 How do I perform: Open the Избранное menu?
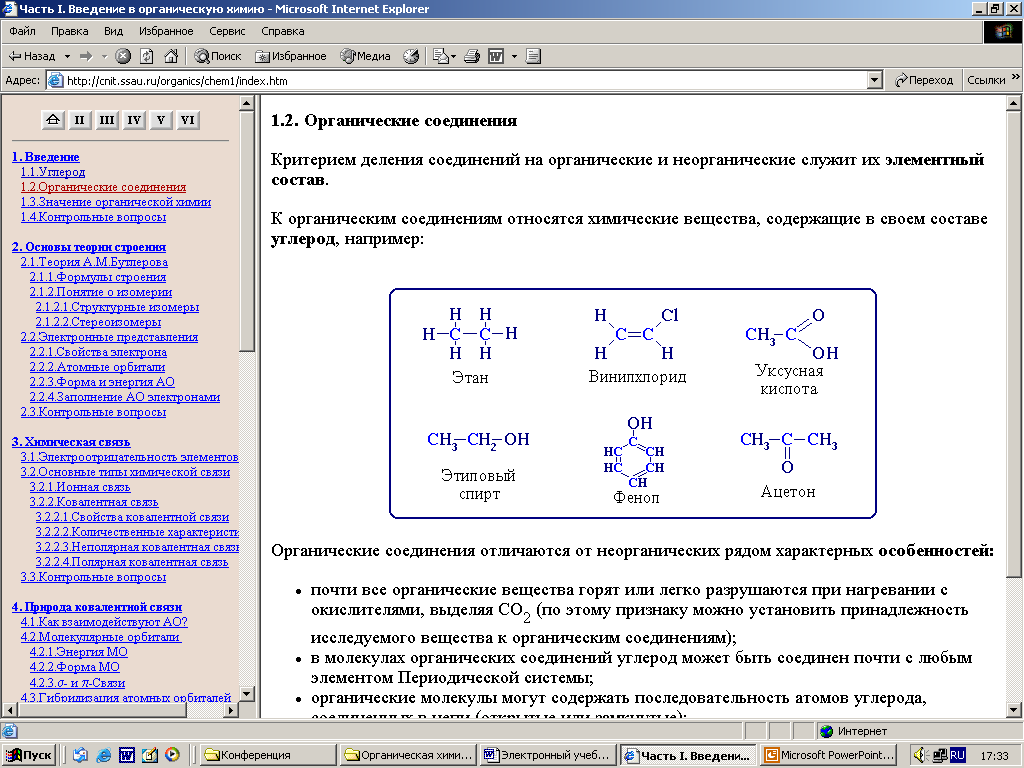[166, 31]
